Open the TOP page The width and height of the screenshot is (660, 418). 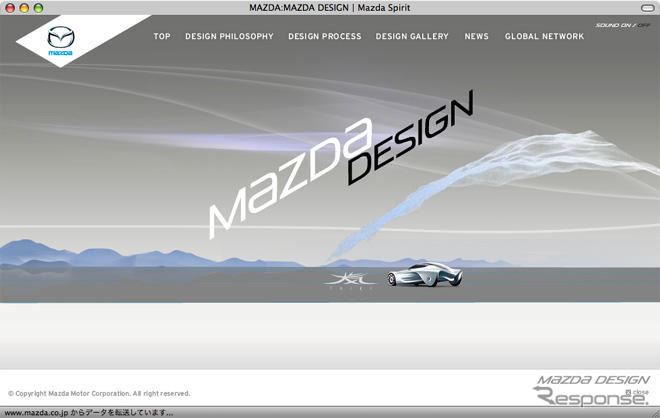pos(162,36)
